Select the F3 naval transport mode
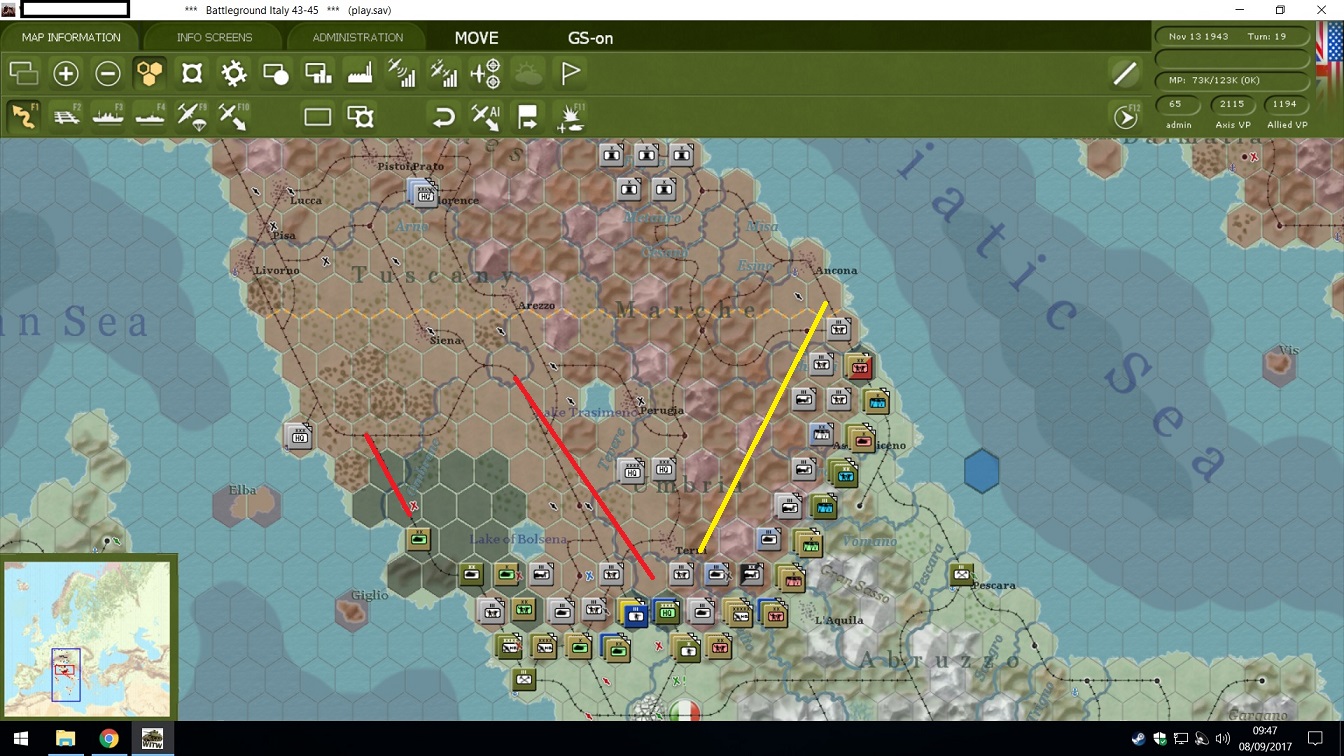Screen dimensions: 1344x756 (108, 116)
